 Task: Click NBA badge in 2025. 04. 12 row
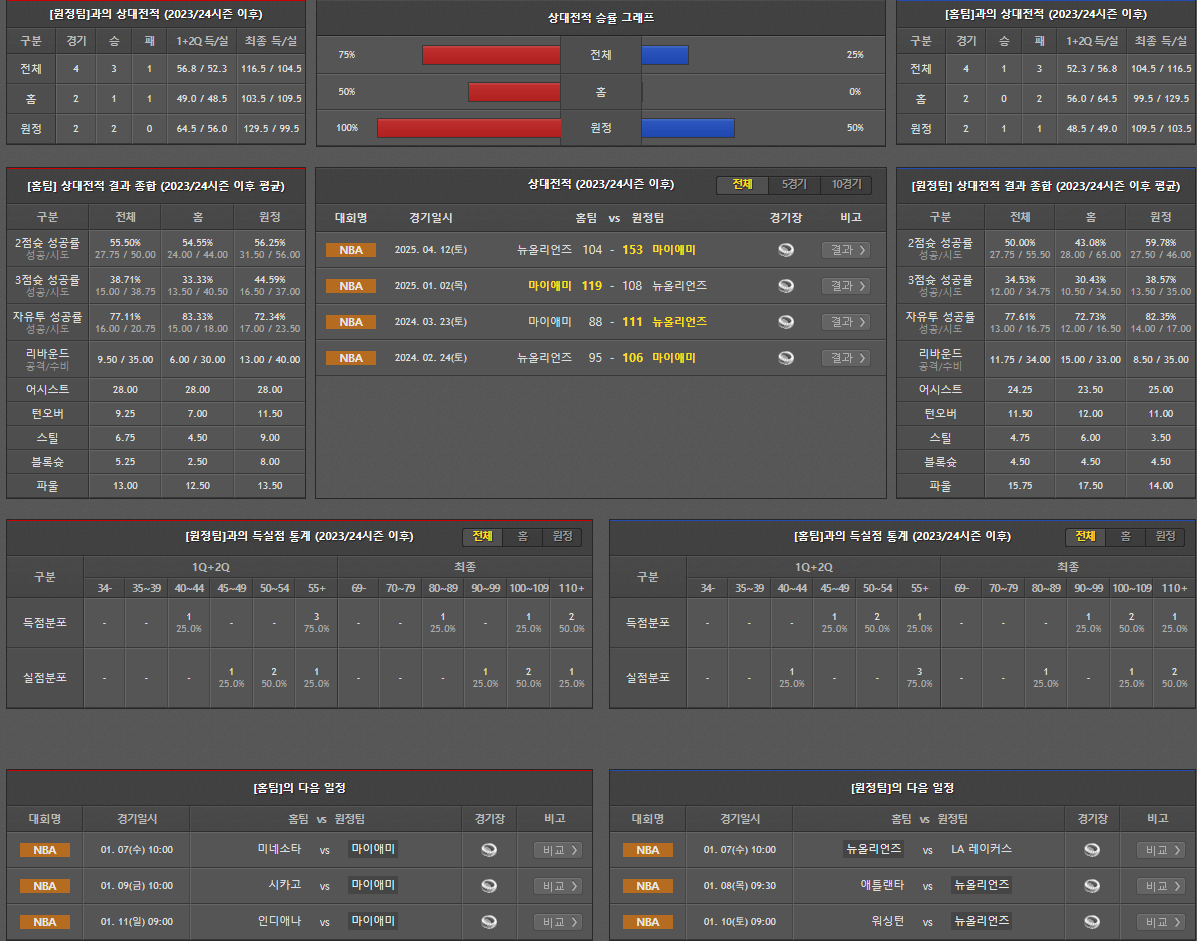351,250
